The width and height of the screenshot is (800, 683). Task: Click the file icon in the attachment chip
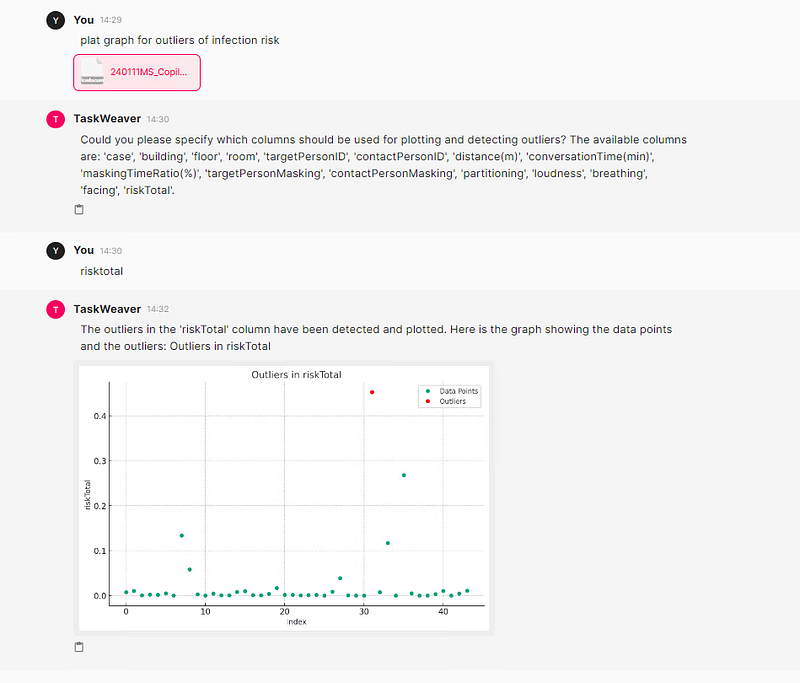pyautogui.click(x=92, y=72)
